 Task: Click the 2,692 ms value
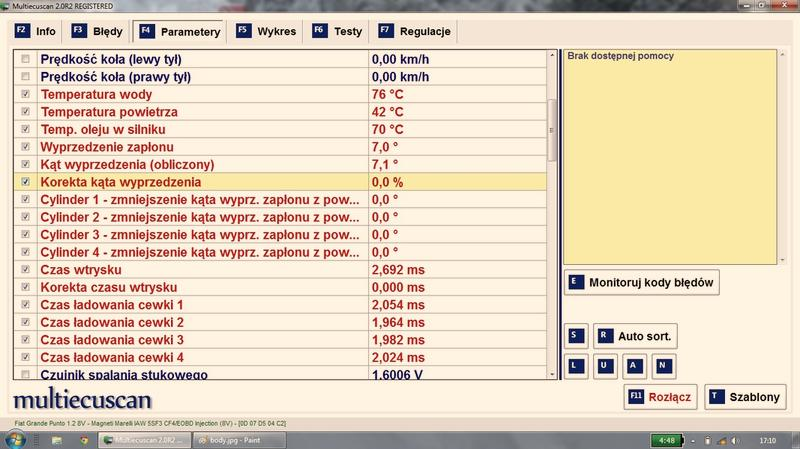point(398,269)
